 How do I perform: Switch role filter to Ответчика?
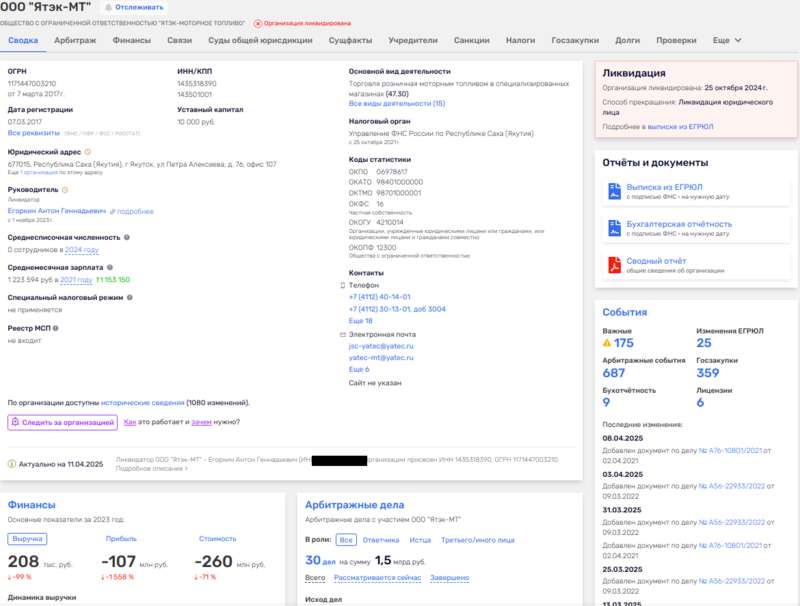pos(381,540)
